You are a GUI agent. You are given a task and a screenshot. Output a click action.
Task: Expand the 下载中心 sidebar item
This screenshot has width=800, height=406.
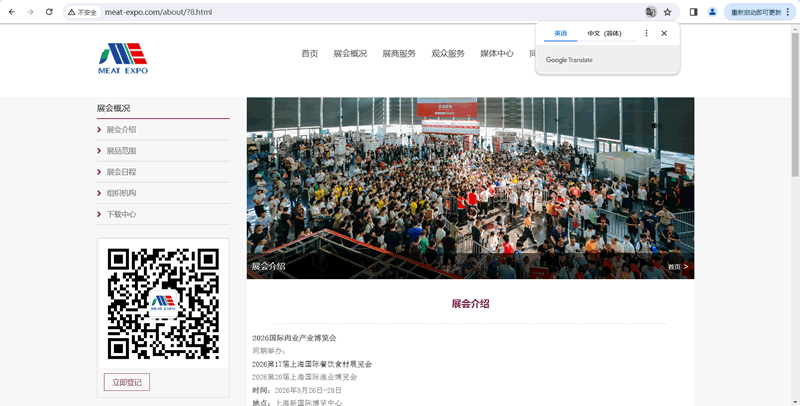pos(121,214)
